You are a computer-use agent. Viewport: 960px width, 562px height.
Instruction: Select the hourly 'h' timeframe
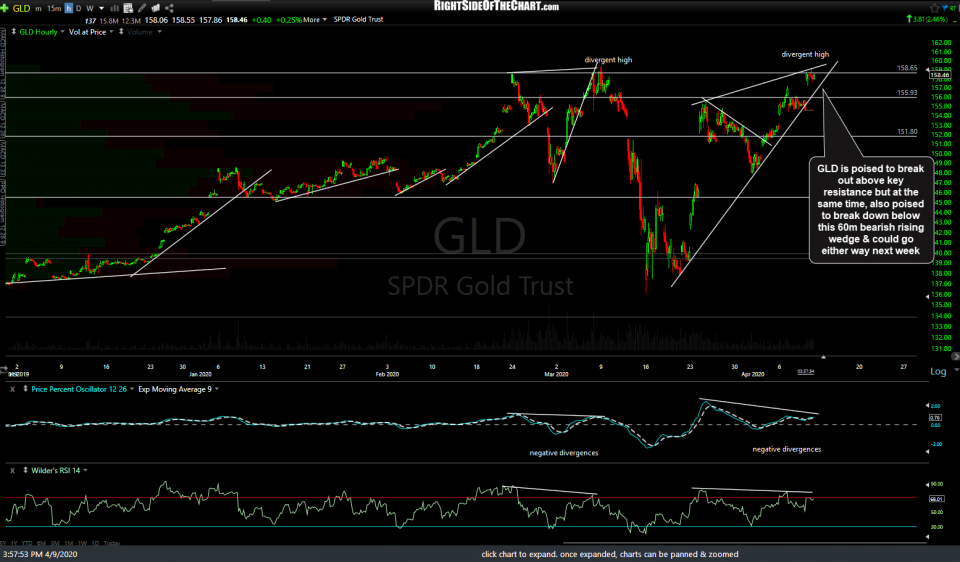[x=69, y=9]
